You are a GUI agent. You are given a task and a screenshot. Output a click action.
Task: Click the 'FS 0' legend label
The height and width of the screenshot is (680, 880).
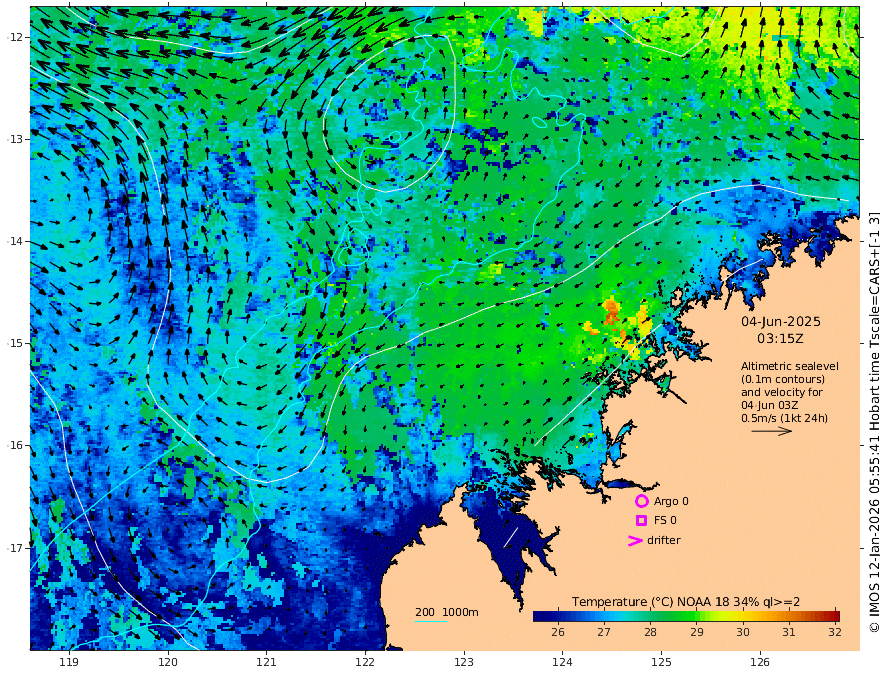(x=665, y=520)
